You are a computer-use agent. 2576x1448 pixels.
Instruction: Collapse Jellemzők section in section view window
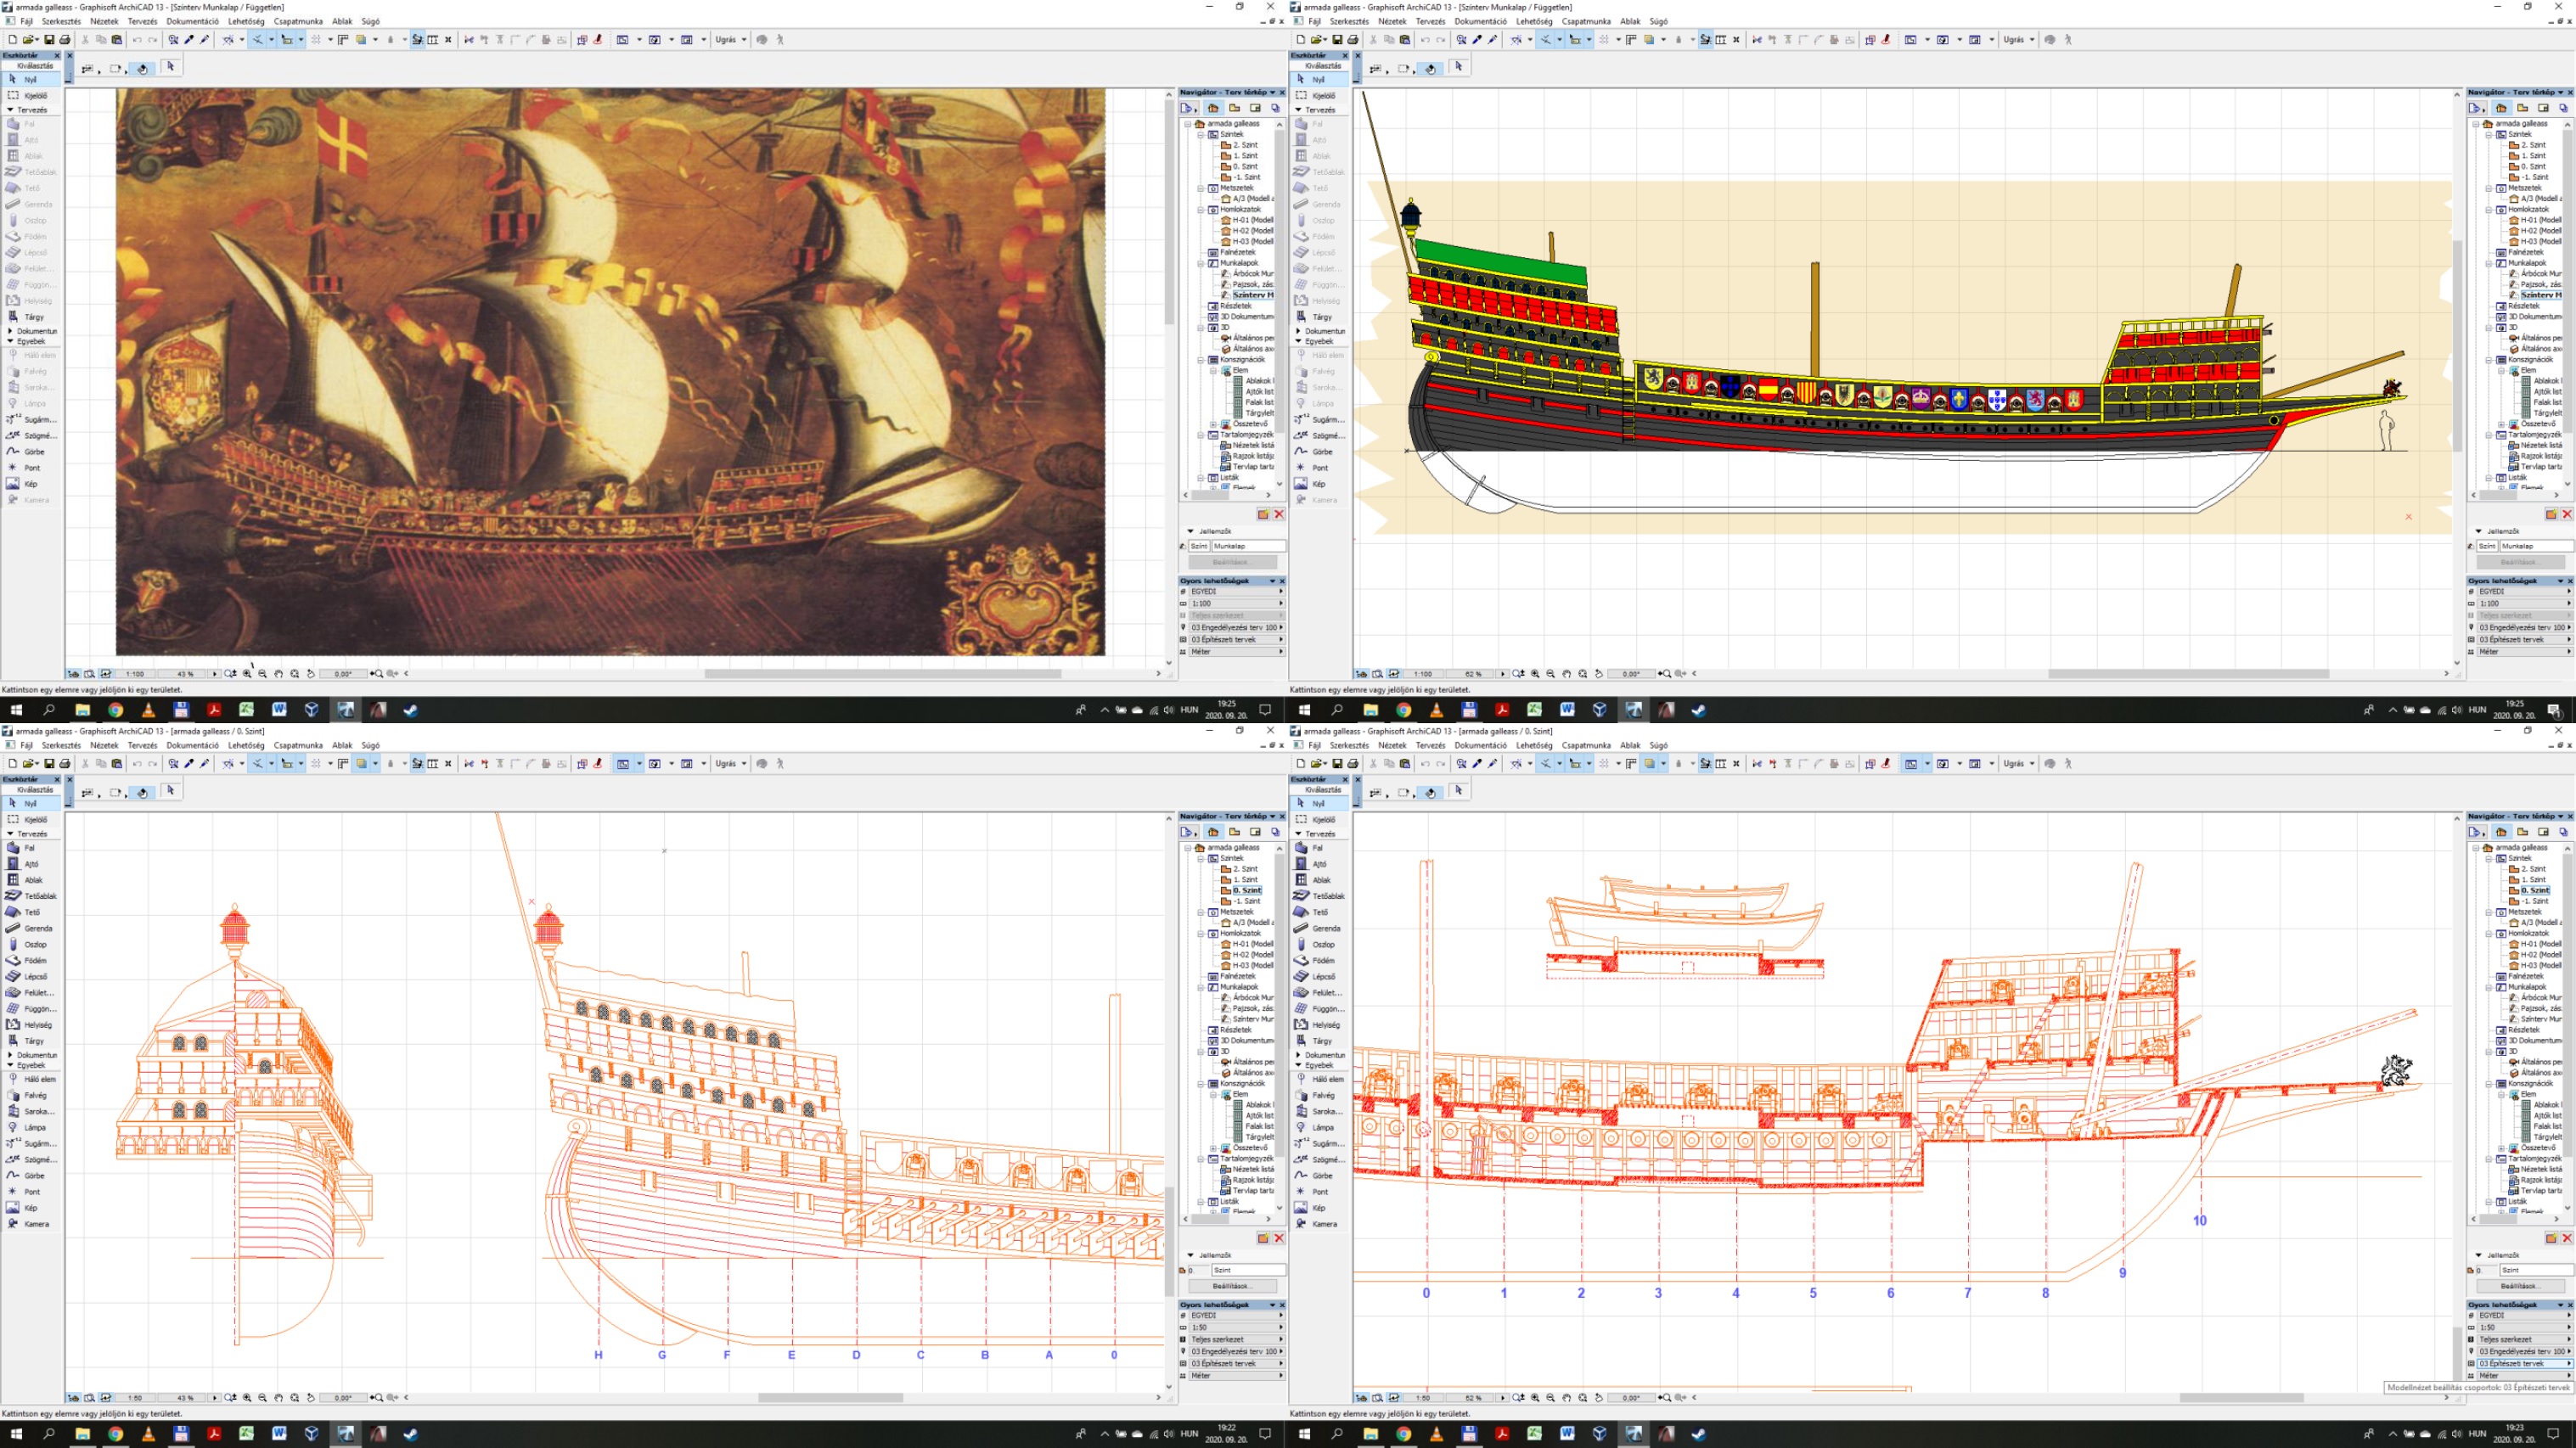pos(2478,1255)
